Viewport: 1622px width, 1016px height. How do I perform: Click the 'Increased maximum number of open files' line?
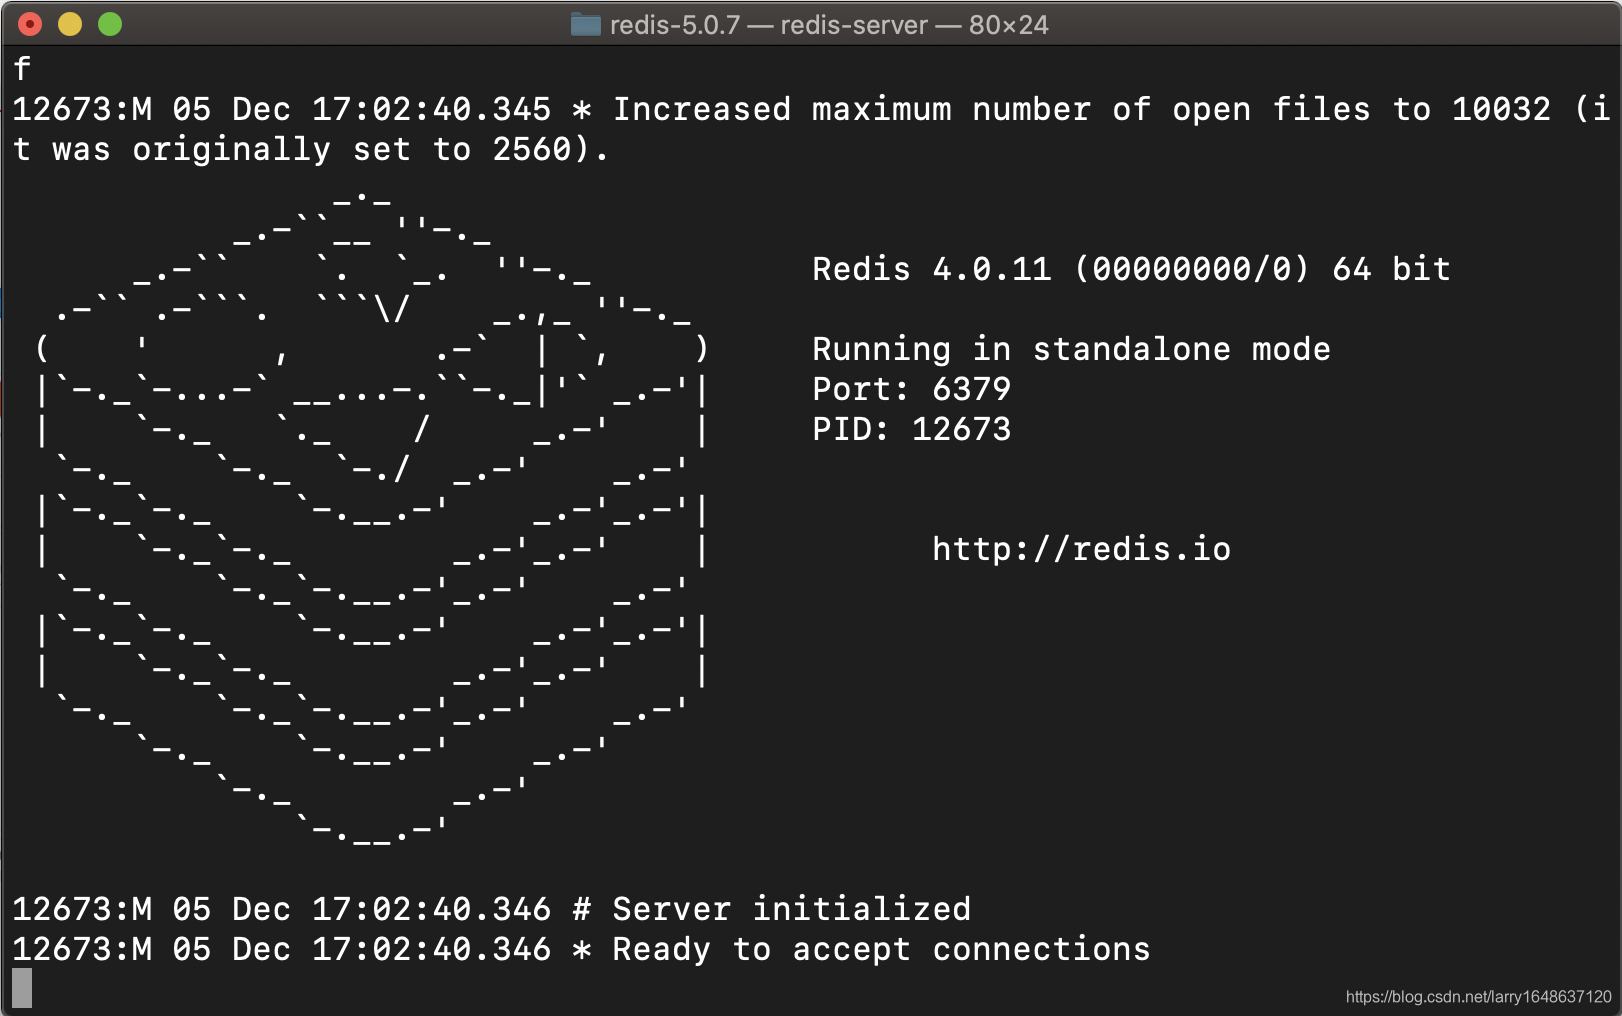click(x=811, y=109)
